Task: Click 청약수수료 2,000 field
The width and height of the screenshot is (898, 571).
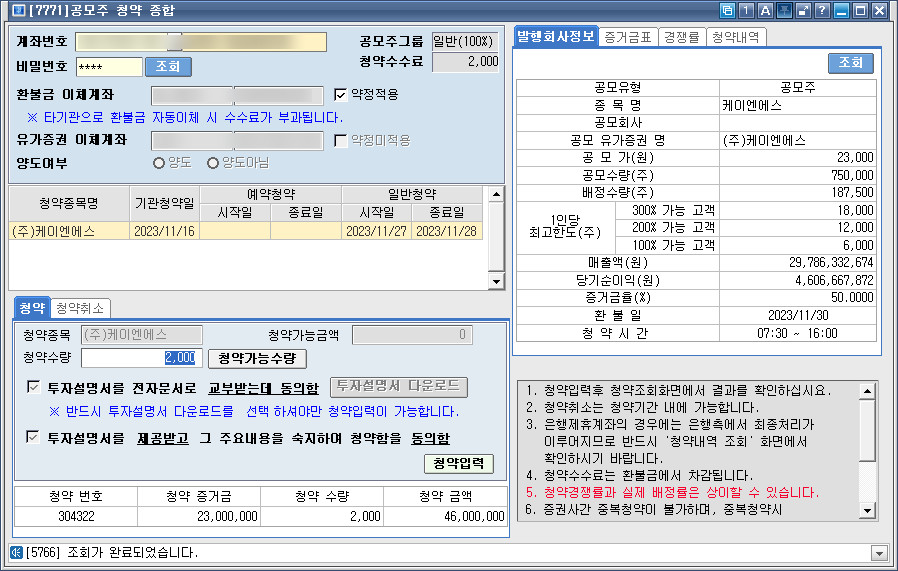Action: (466, 62)
